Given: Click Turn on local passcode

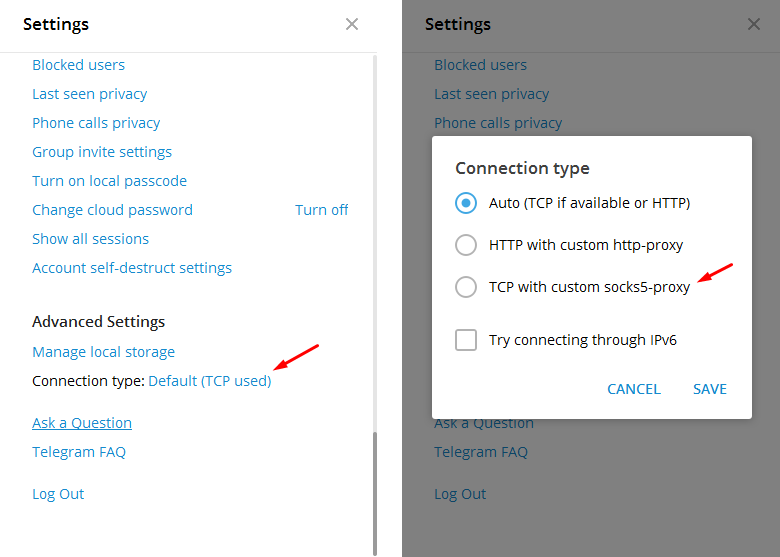Looking at the screenshot, I should pos(109,181).
